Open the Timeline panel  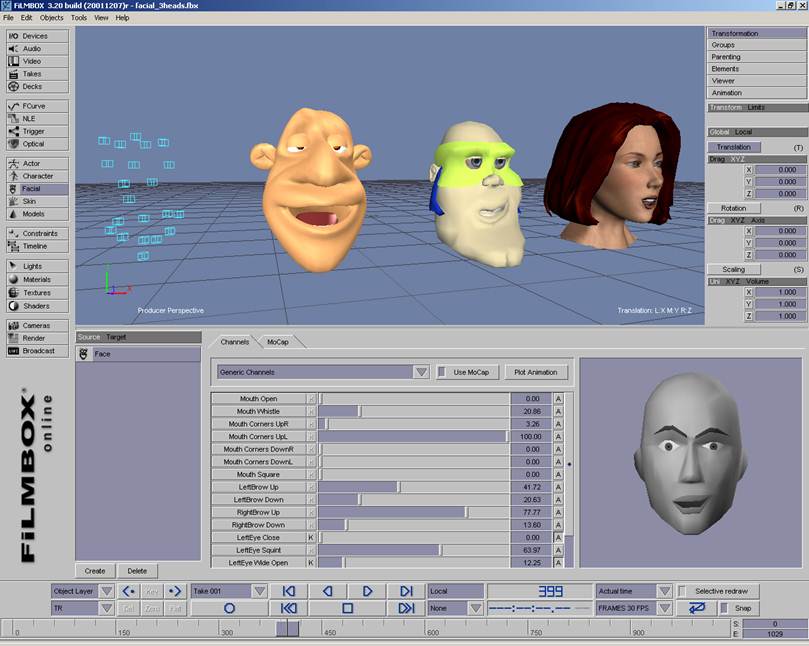(x=37, y=246)
